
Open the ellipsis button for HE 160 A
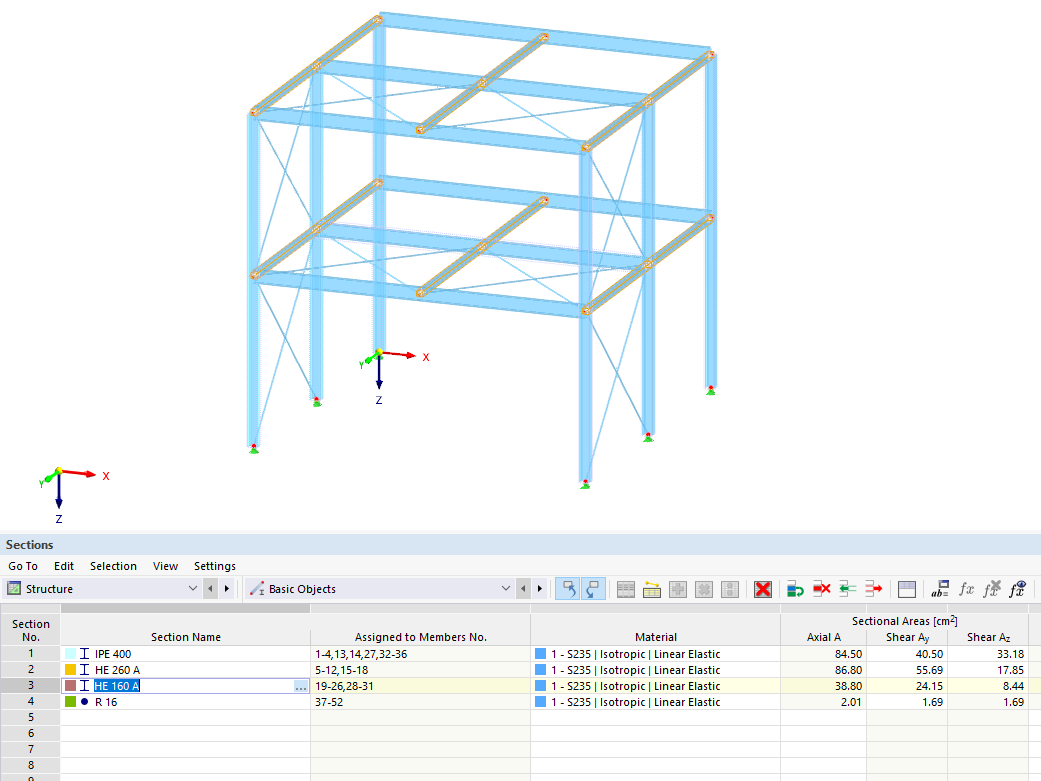[x=300, y=686]
